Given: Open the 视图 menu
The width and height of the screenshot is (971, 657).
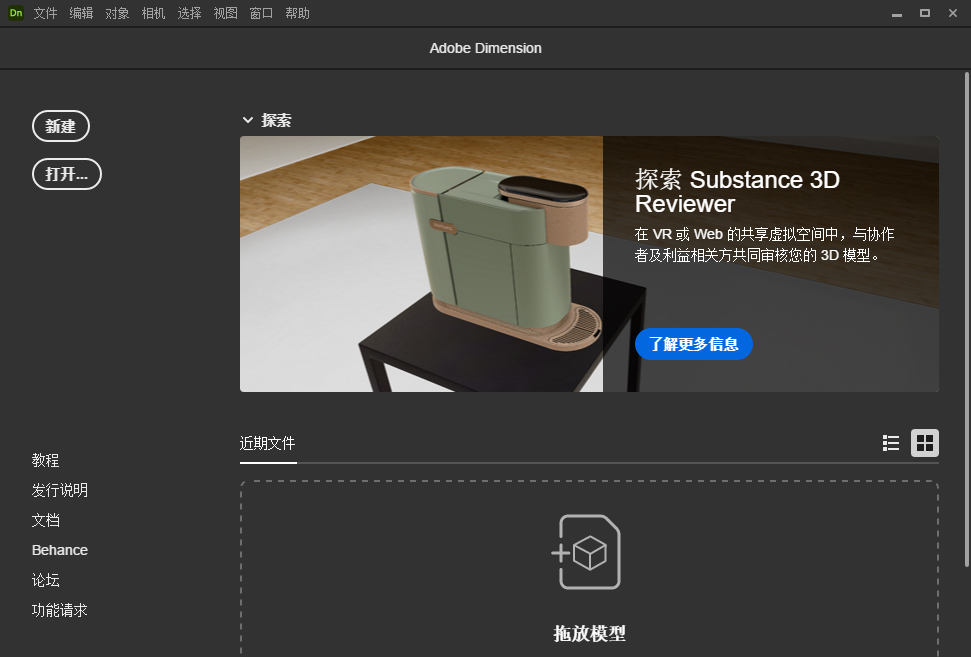Looking at the screenshot, I should tap(225, 13).
